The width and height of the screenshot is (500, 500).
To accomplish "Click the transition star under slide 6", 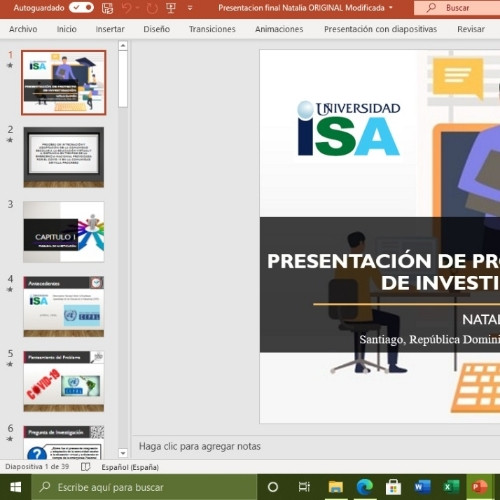I will click(x=10, y=439).
